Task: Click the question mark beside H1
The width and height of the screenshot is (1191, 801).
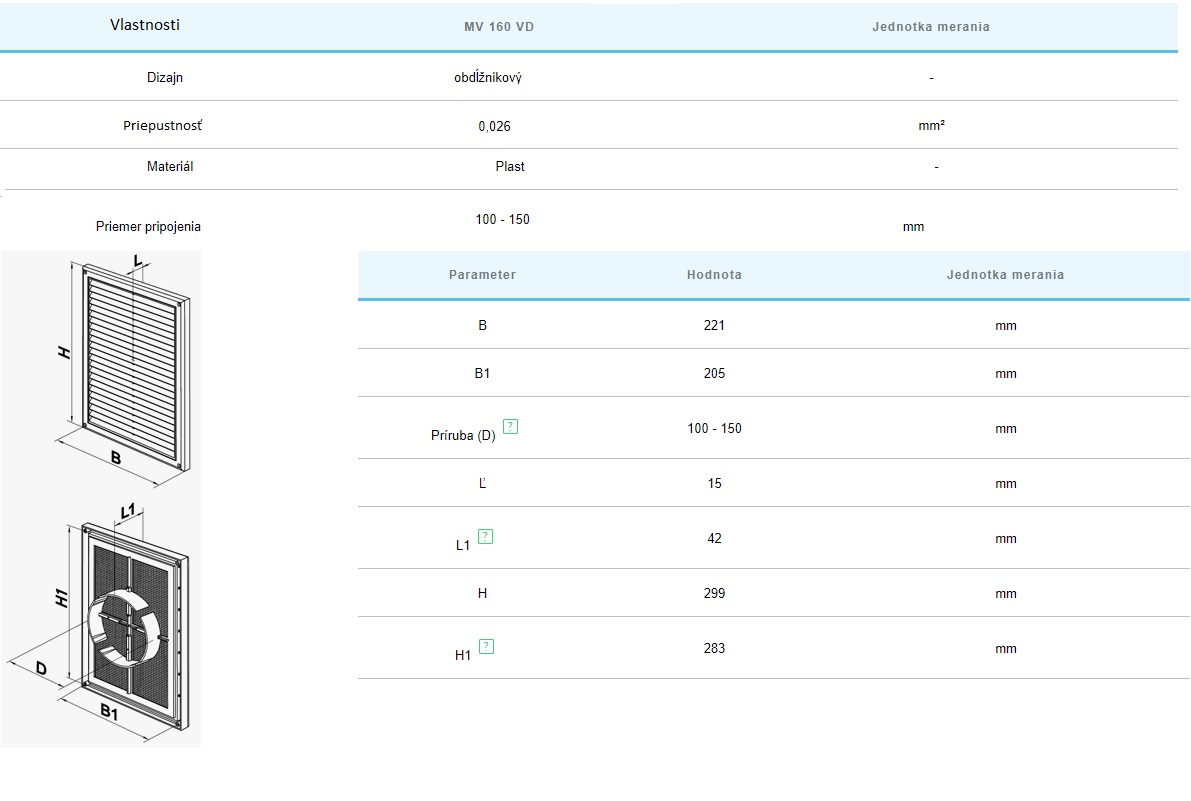Action: pyautogui.click(x=486, y=647)
